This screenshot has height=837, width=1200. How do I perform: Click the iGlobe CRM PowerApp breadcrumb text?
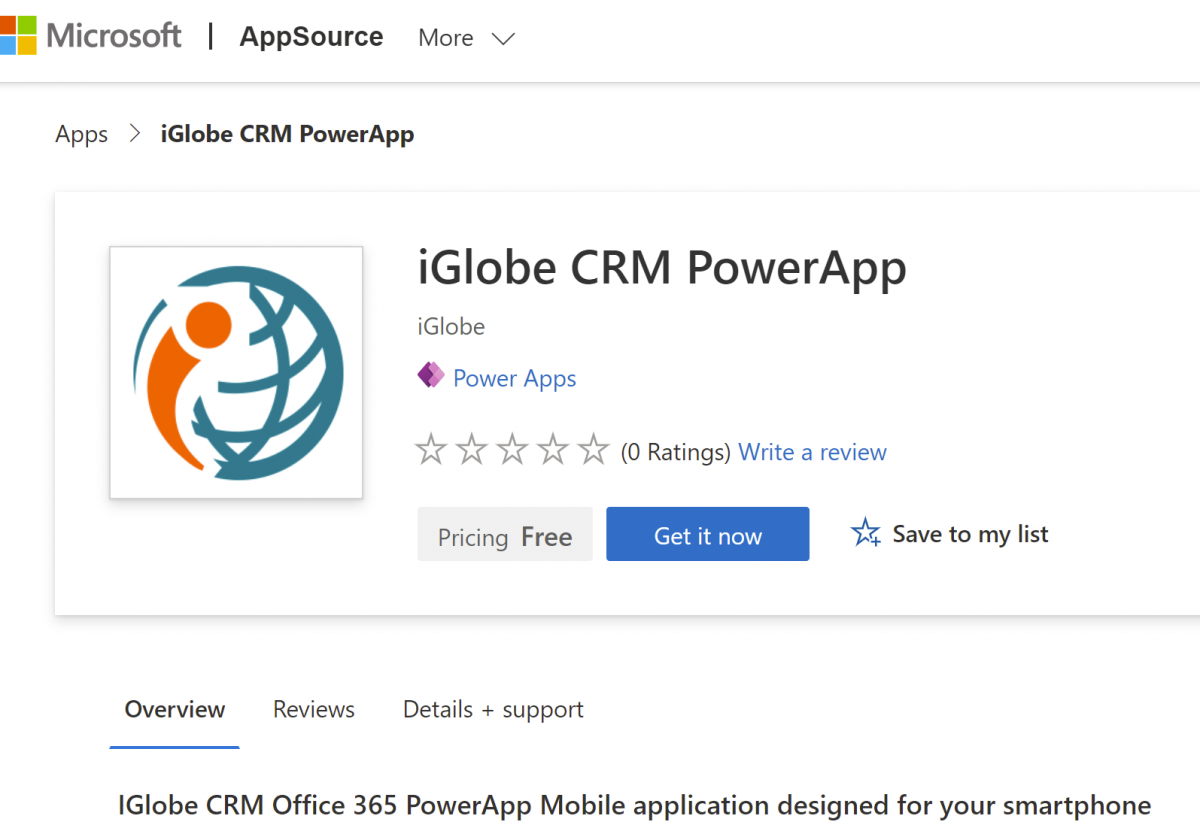pos(288,134)
